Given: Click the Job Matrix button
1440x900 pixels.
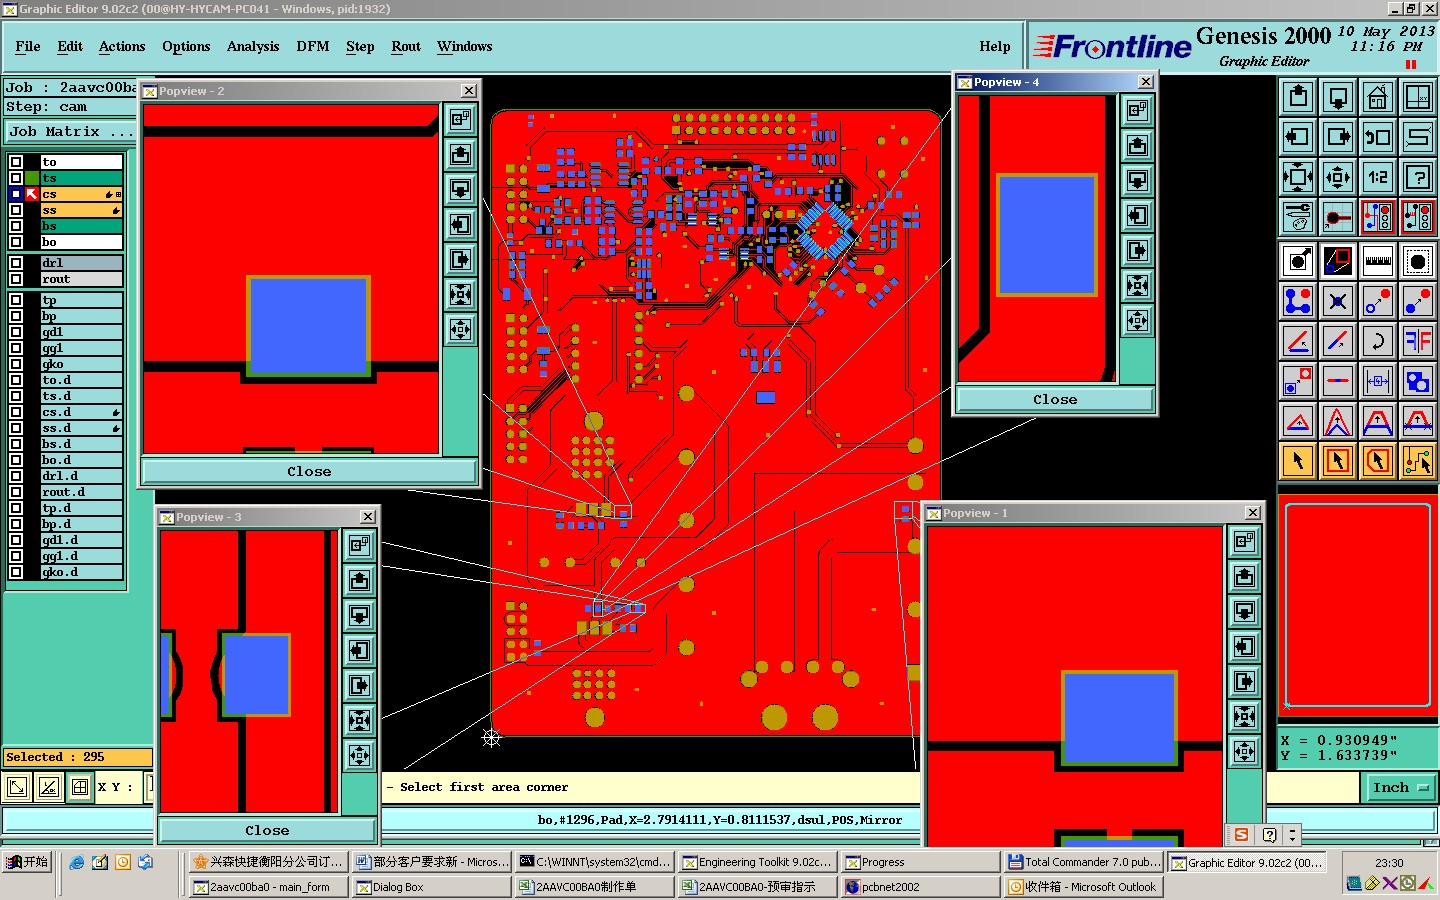Looking at the screenshot, I should coord(70,131).
